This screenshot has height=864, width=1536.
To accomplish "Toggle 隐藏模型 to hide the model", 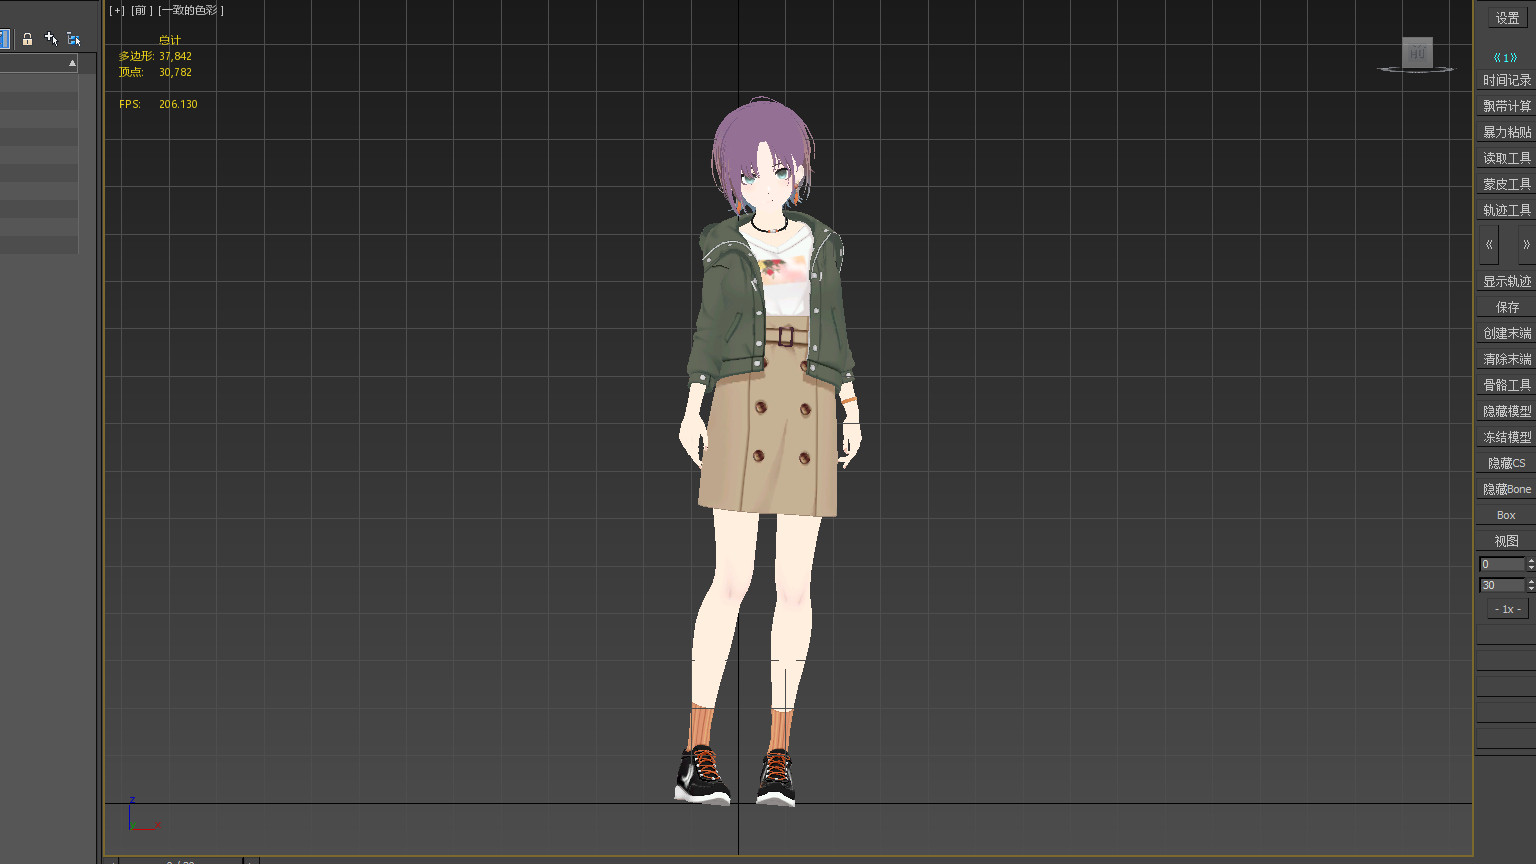I will coord(1506,411).
